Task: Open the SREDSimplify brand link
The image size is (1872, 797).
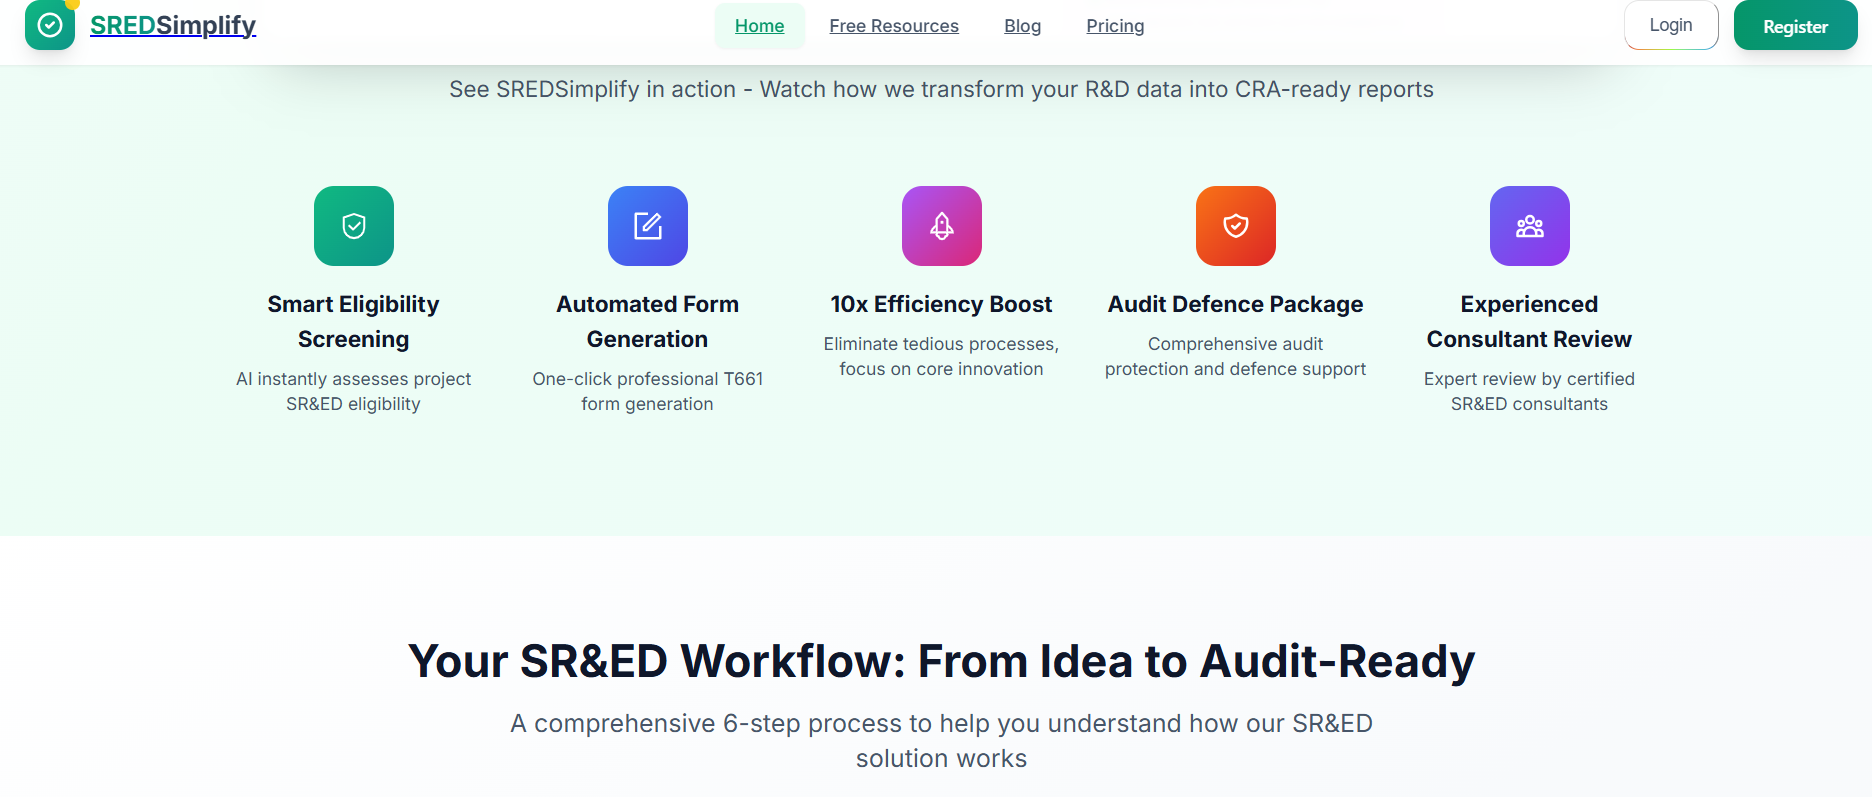Action: pyautogui.click(x=173, y=25)
